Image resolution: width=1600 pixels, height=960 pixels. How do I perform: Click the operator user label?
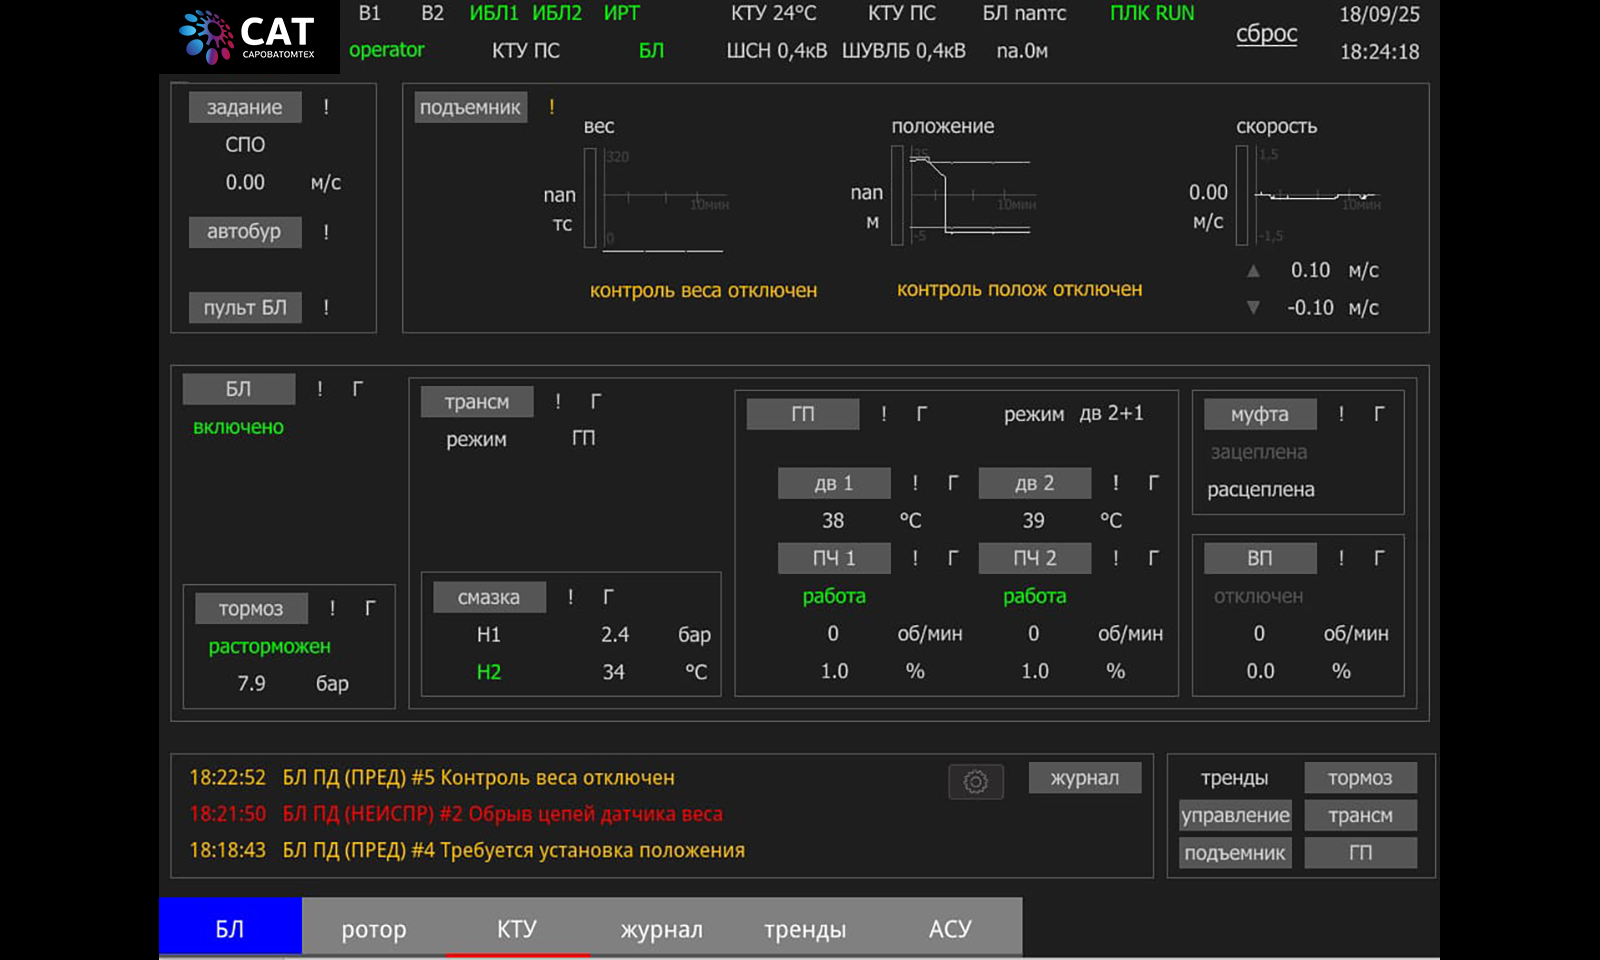pyautogui.click(x=387, y=50)
